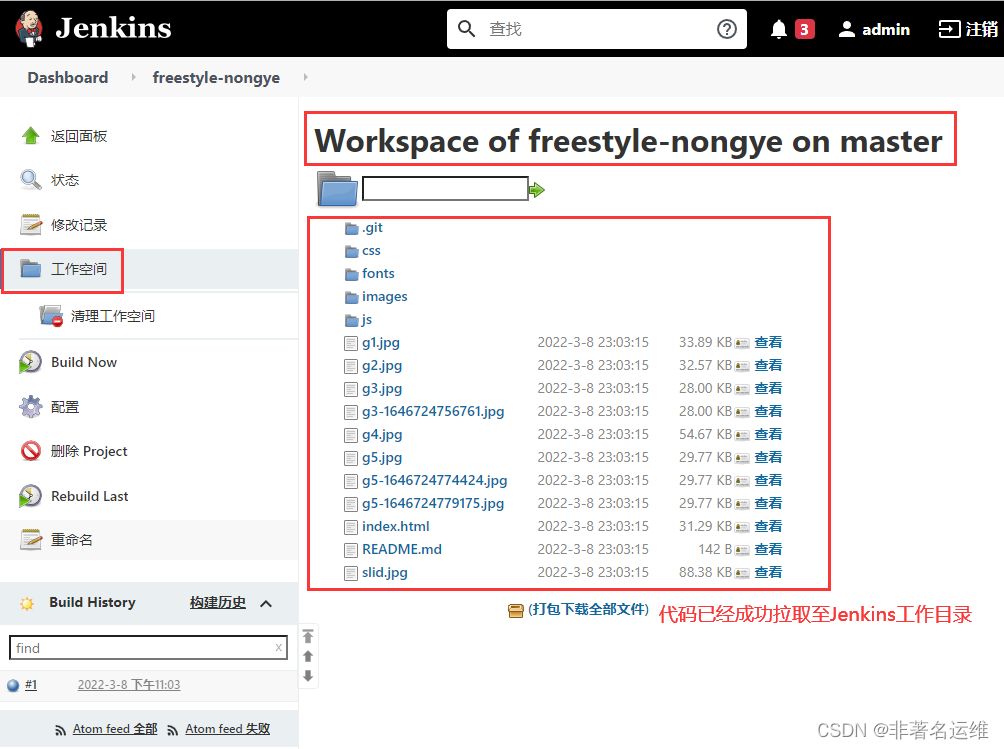
Task: Click the file icon beside g4.jpg
Action: [351, 435]
